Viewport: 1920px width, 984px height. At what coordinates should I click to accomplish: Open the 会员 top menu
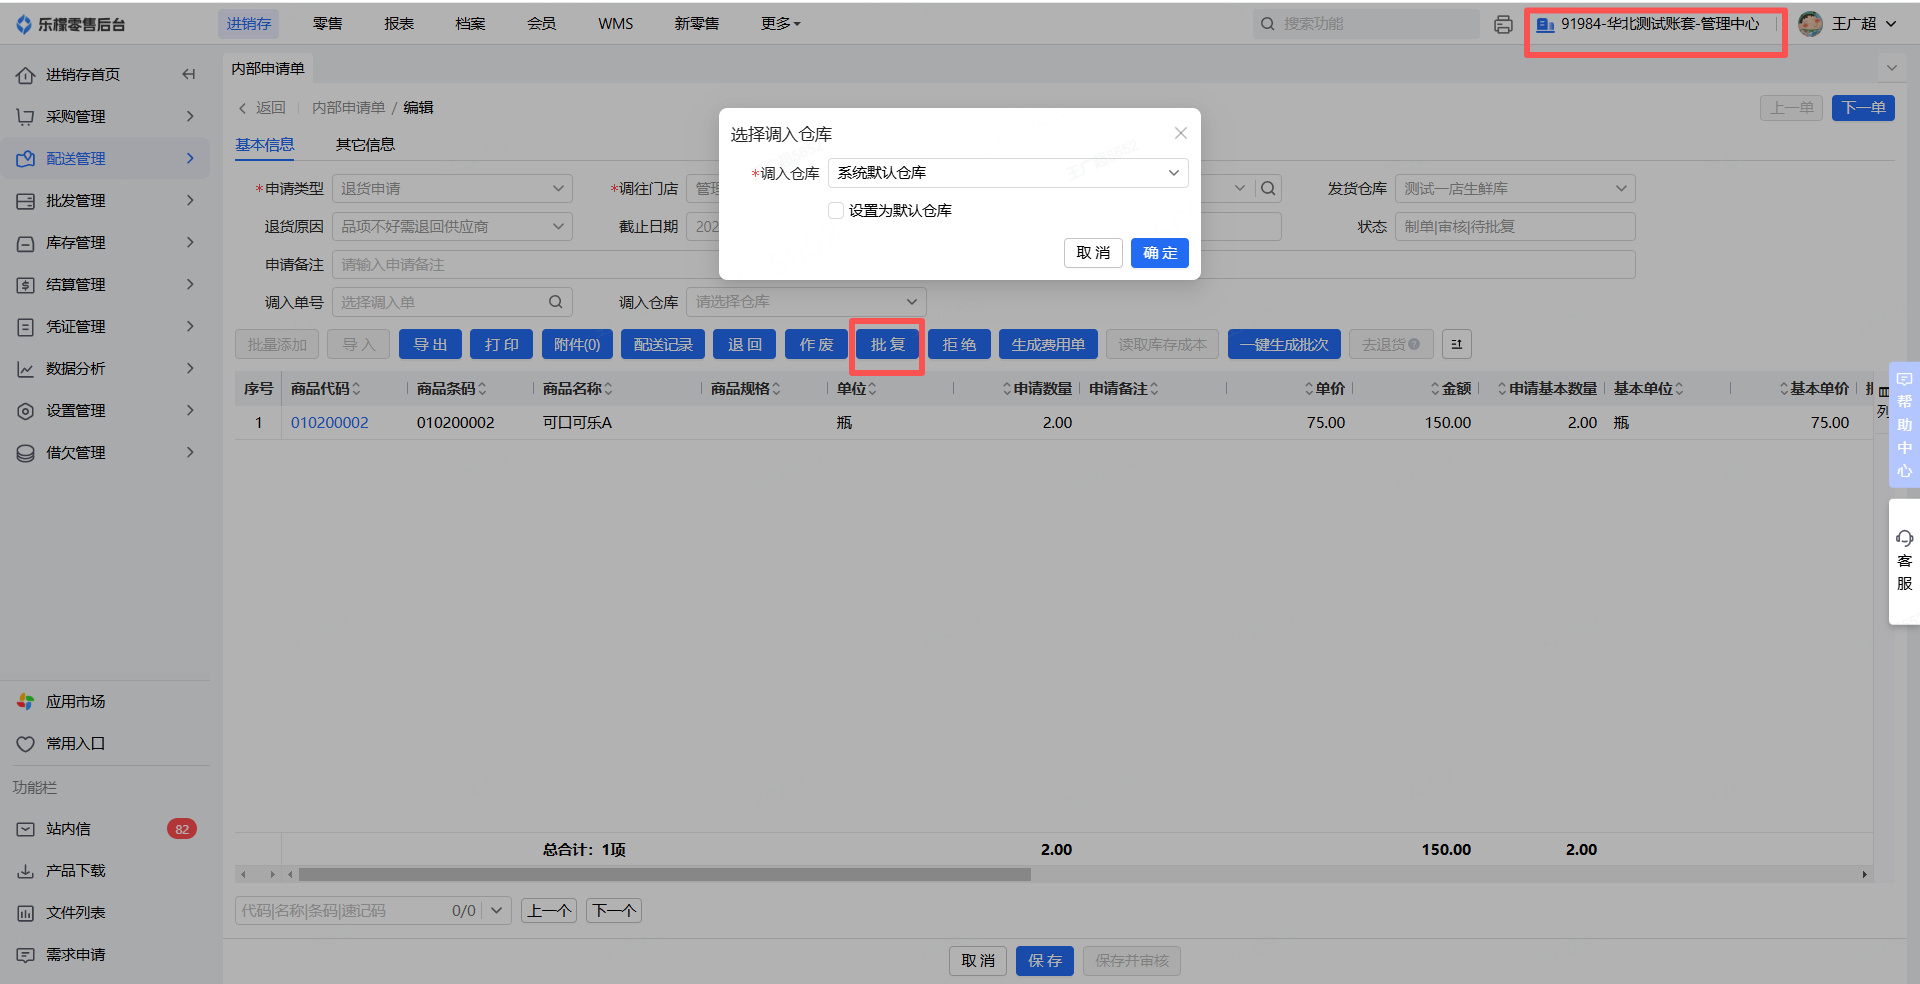pyautogui.click(x=541, y=24)
